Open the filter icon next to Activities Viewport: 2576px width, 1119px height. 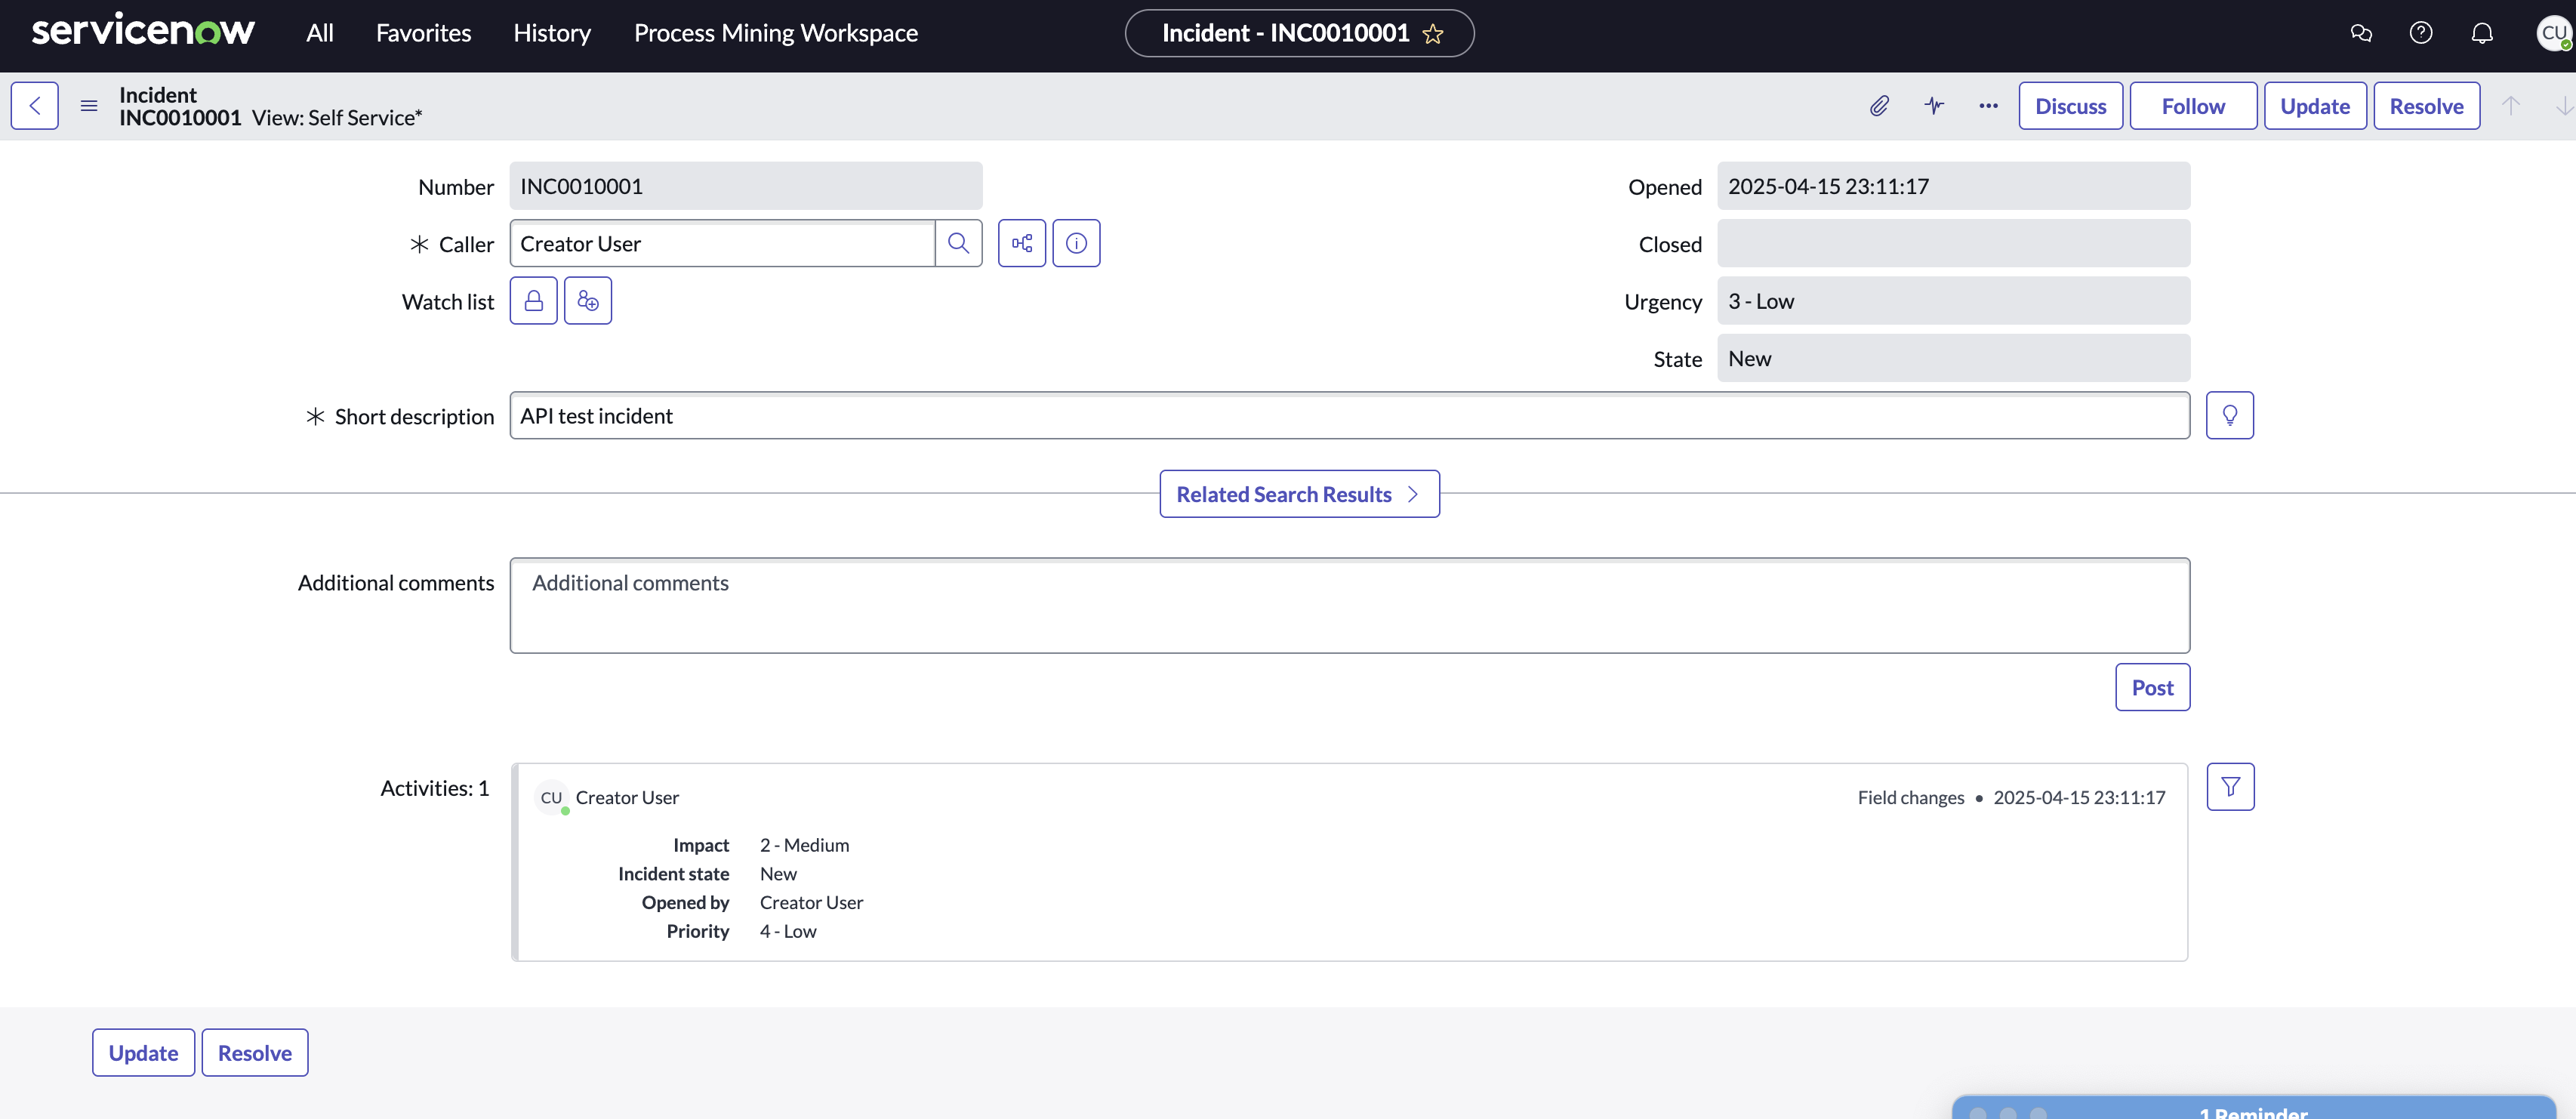pos(2230,786)
